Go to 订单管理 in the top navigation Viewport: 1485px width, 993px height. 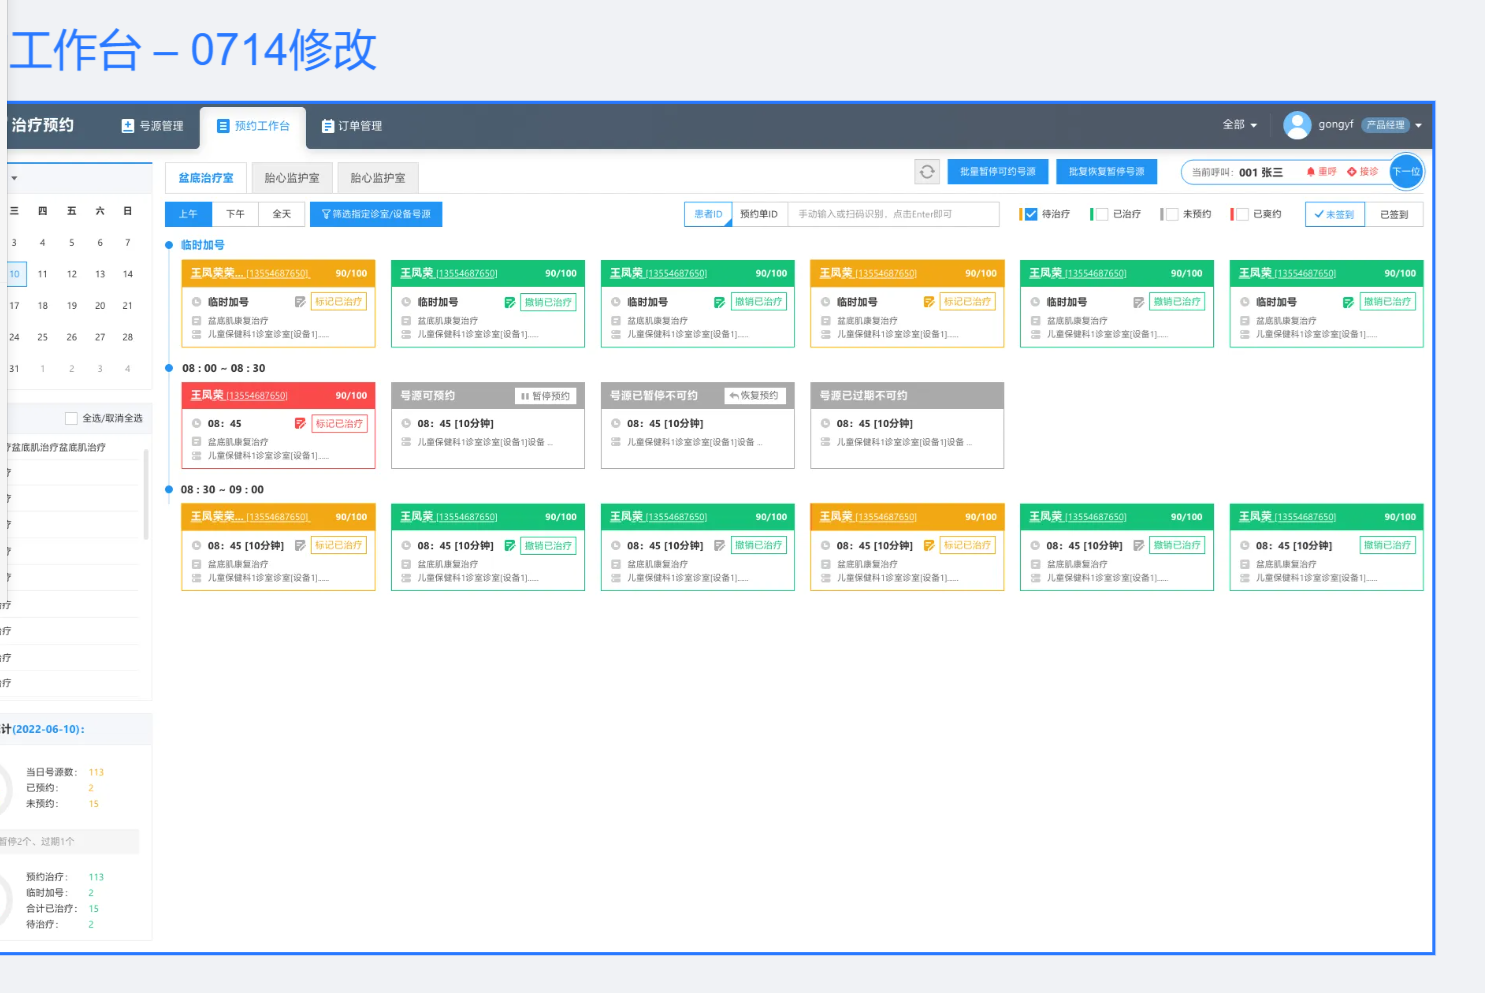pyautogui.click(x=352, y=126)
